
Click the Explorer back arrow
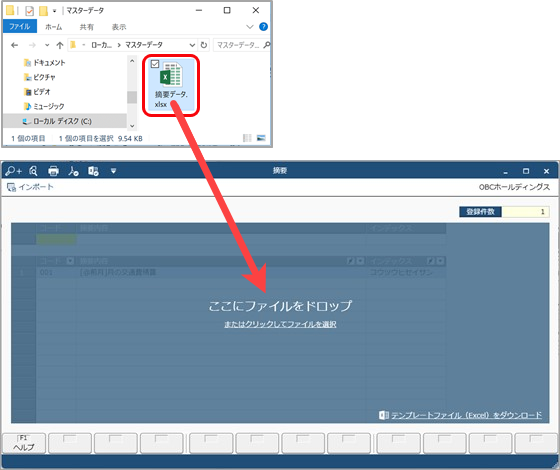pyautogui.click(x=15, y=45)
